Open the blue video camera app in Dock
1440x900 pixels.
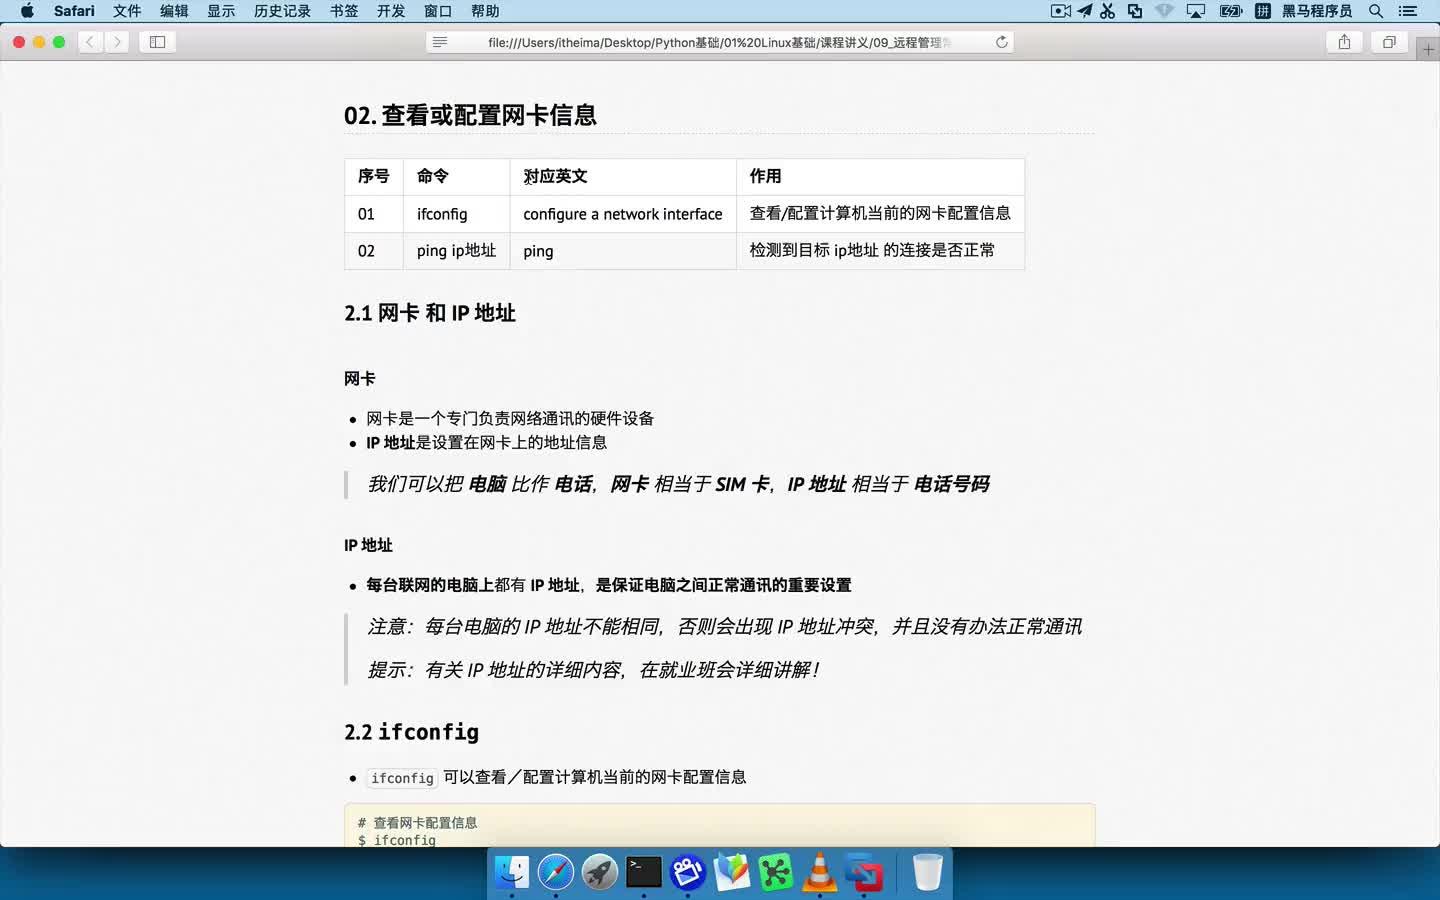pos(688,872)
